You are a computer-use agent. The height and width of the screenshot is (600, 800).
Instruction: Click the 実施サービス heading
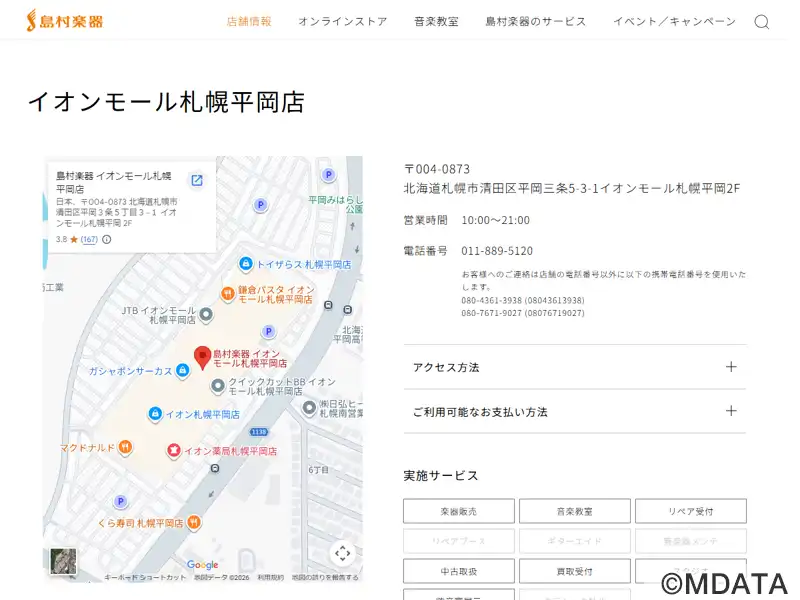click(x=441, y=476)
